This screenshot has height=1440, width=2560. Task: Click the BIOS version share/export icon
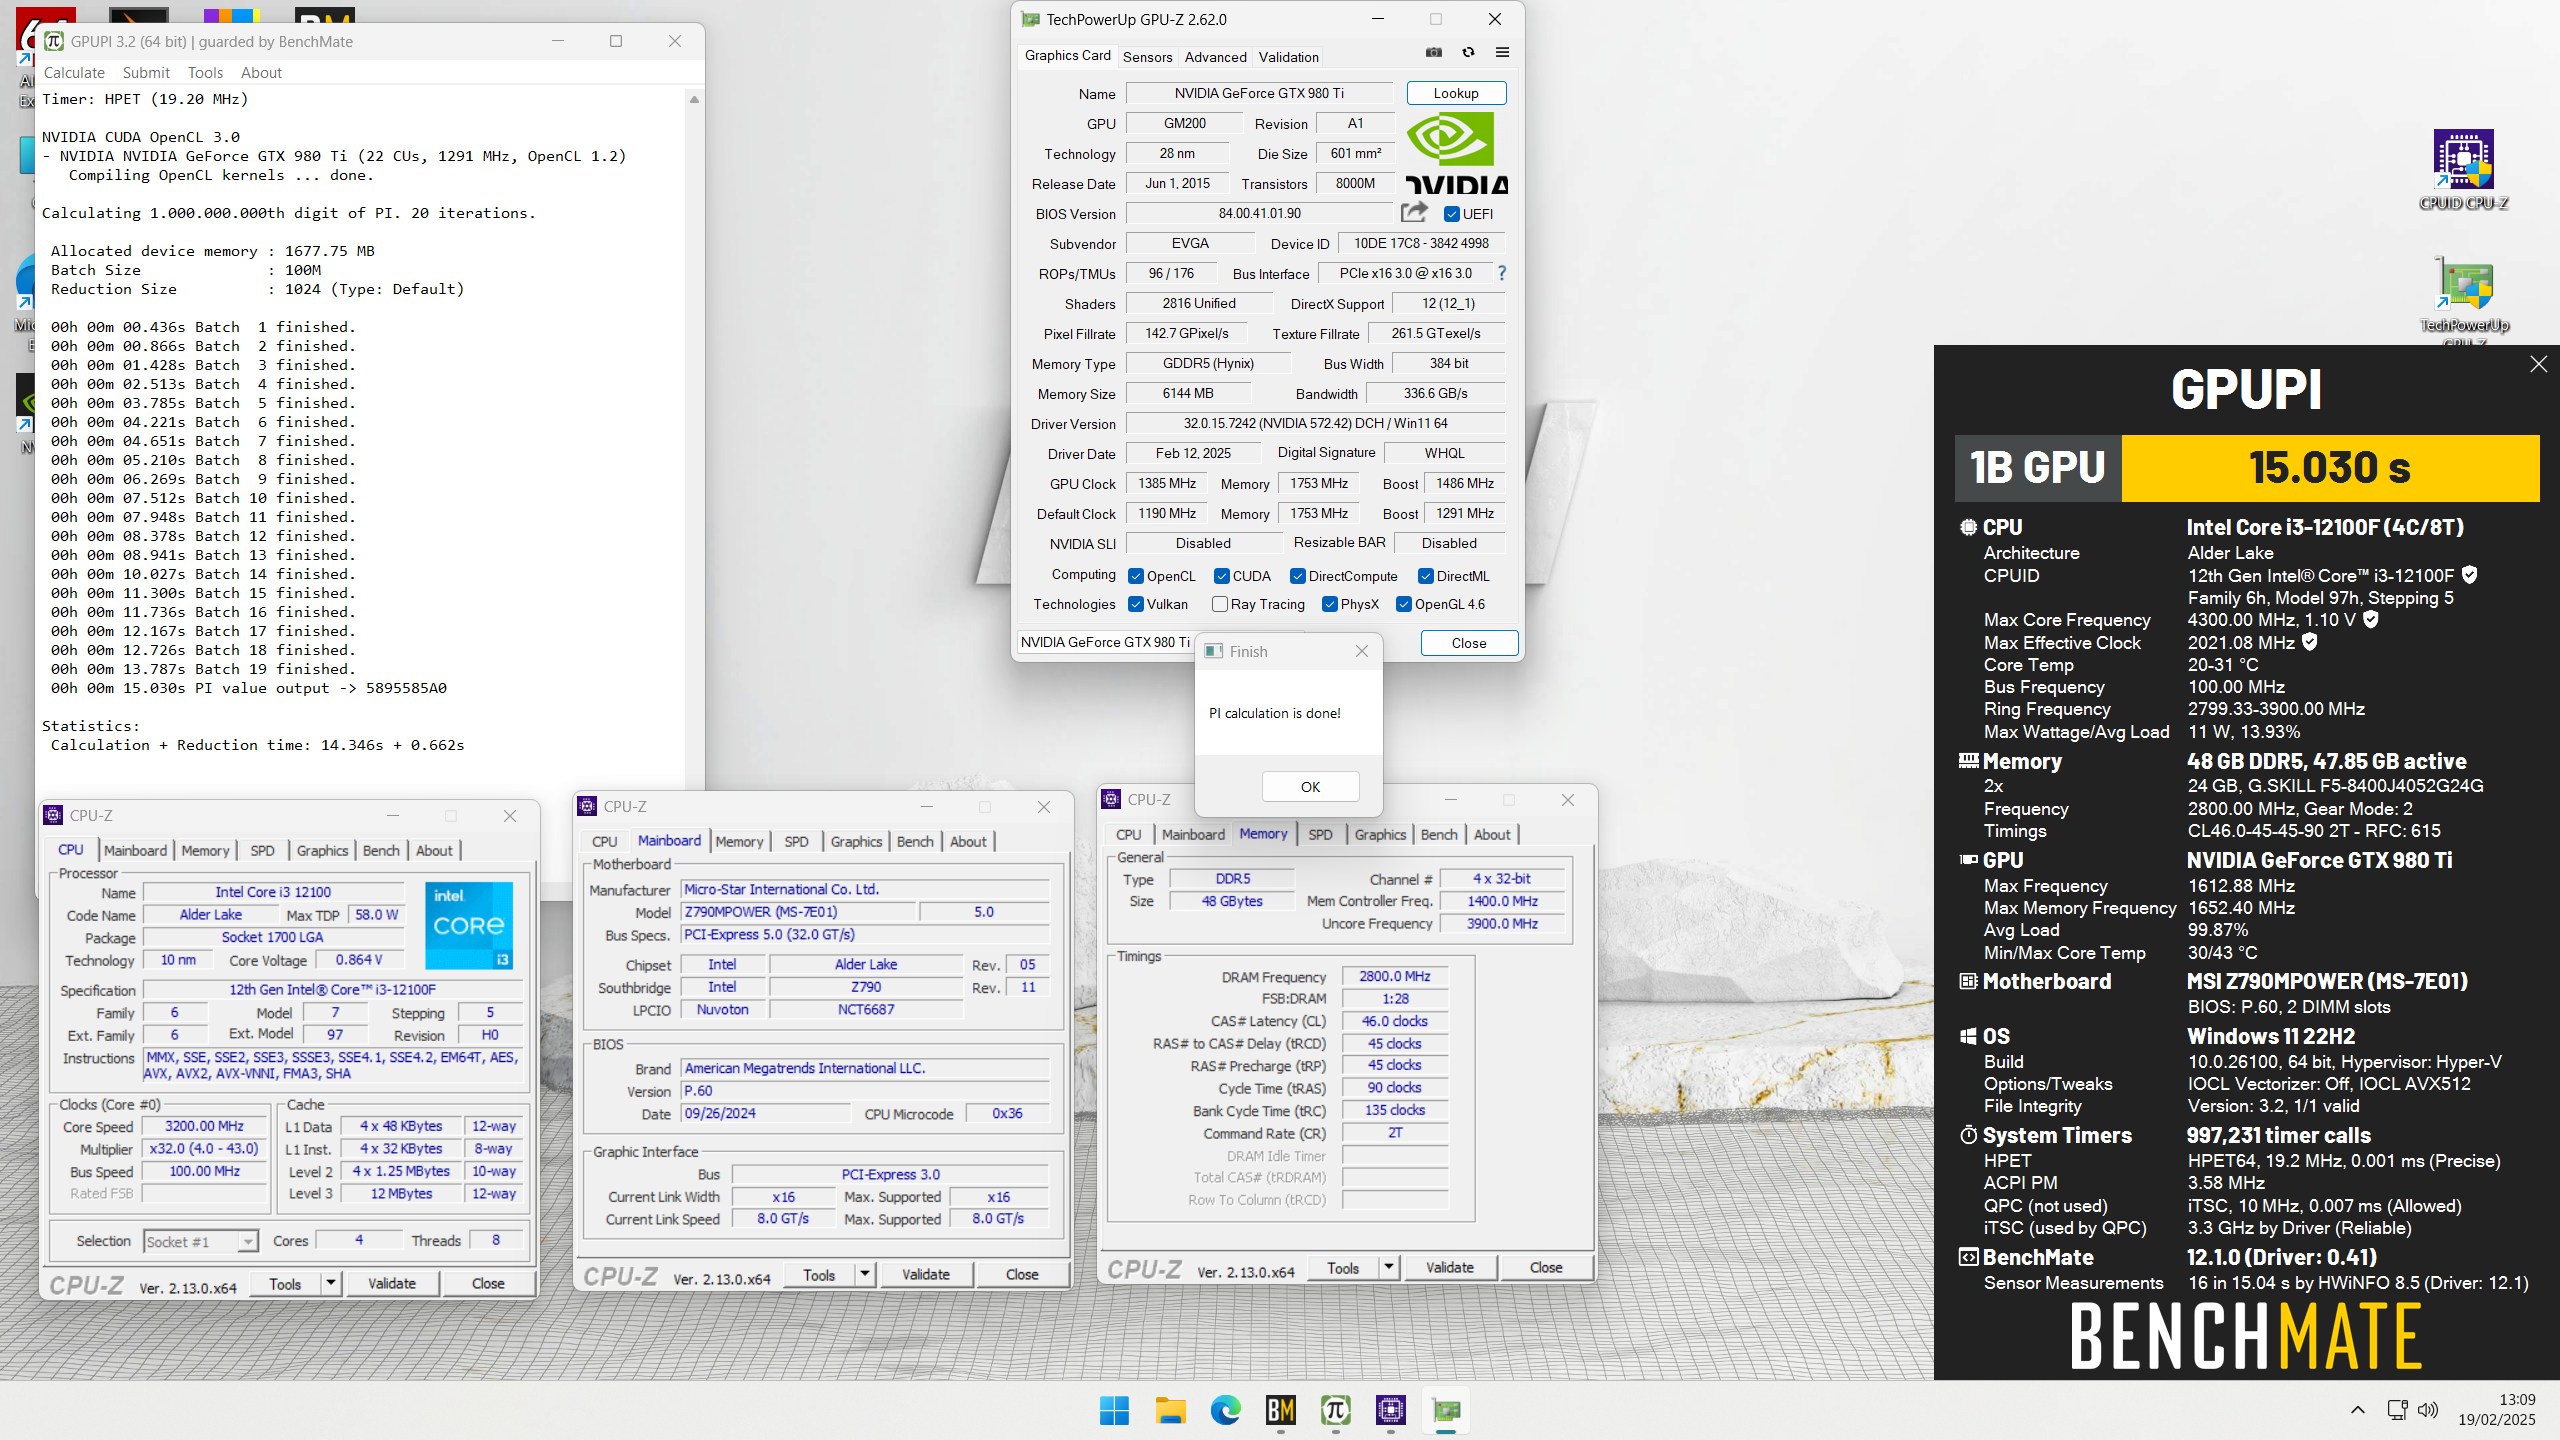(1414, 212)
